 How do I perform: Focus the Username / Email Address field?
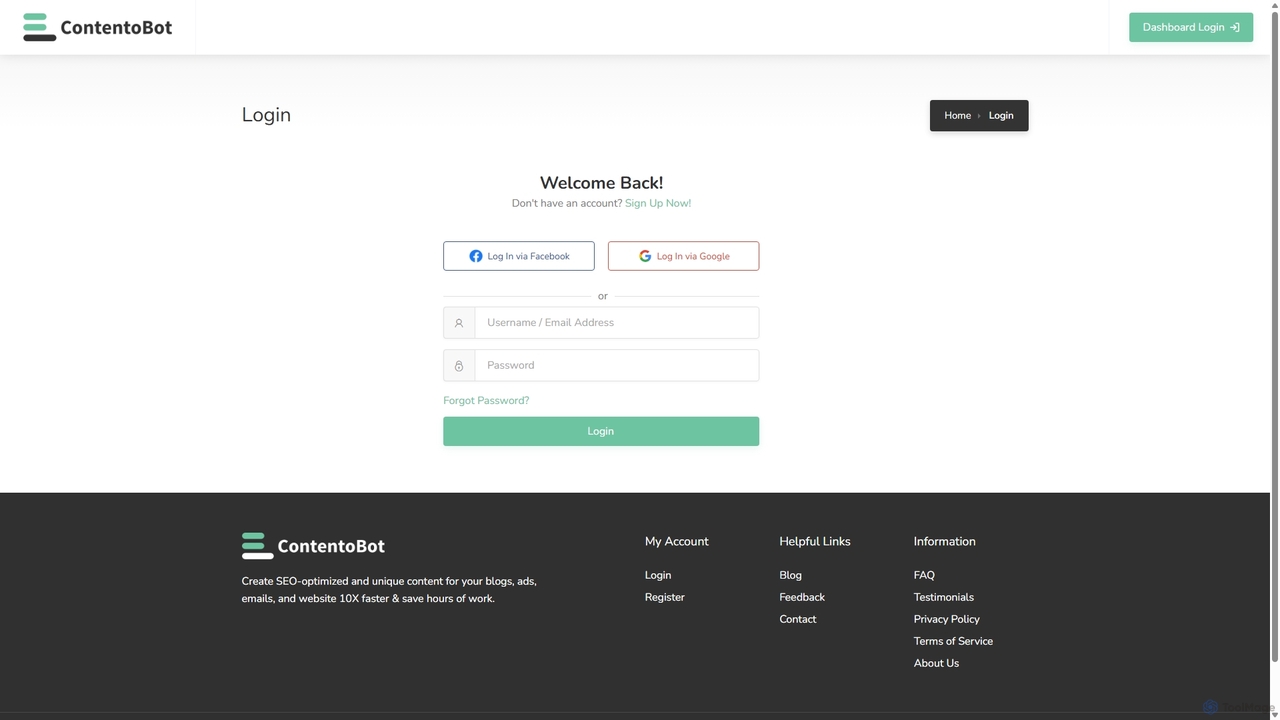[x=616, y=323]
